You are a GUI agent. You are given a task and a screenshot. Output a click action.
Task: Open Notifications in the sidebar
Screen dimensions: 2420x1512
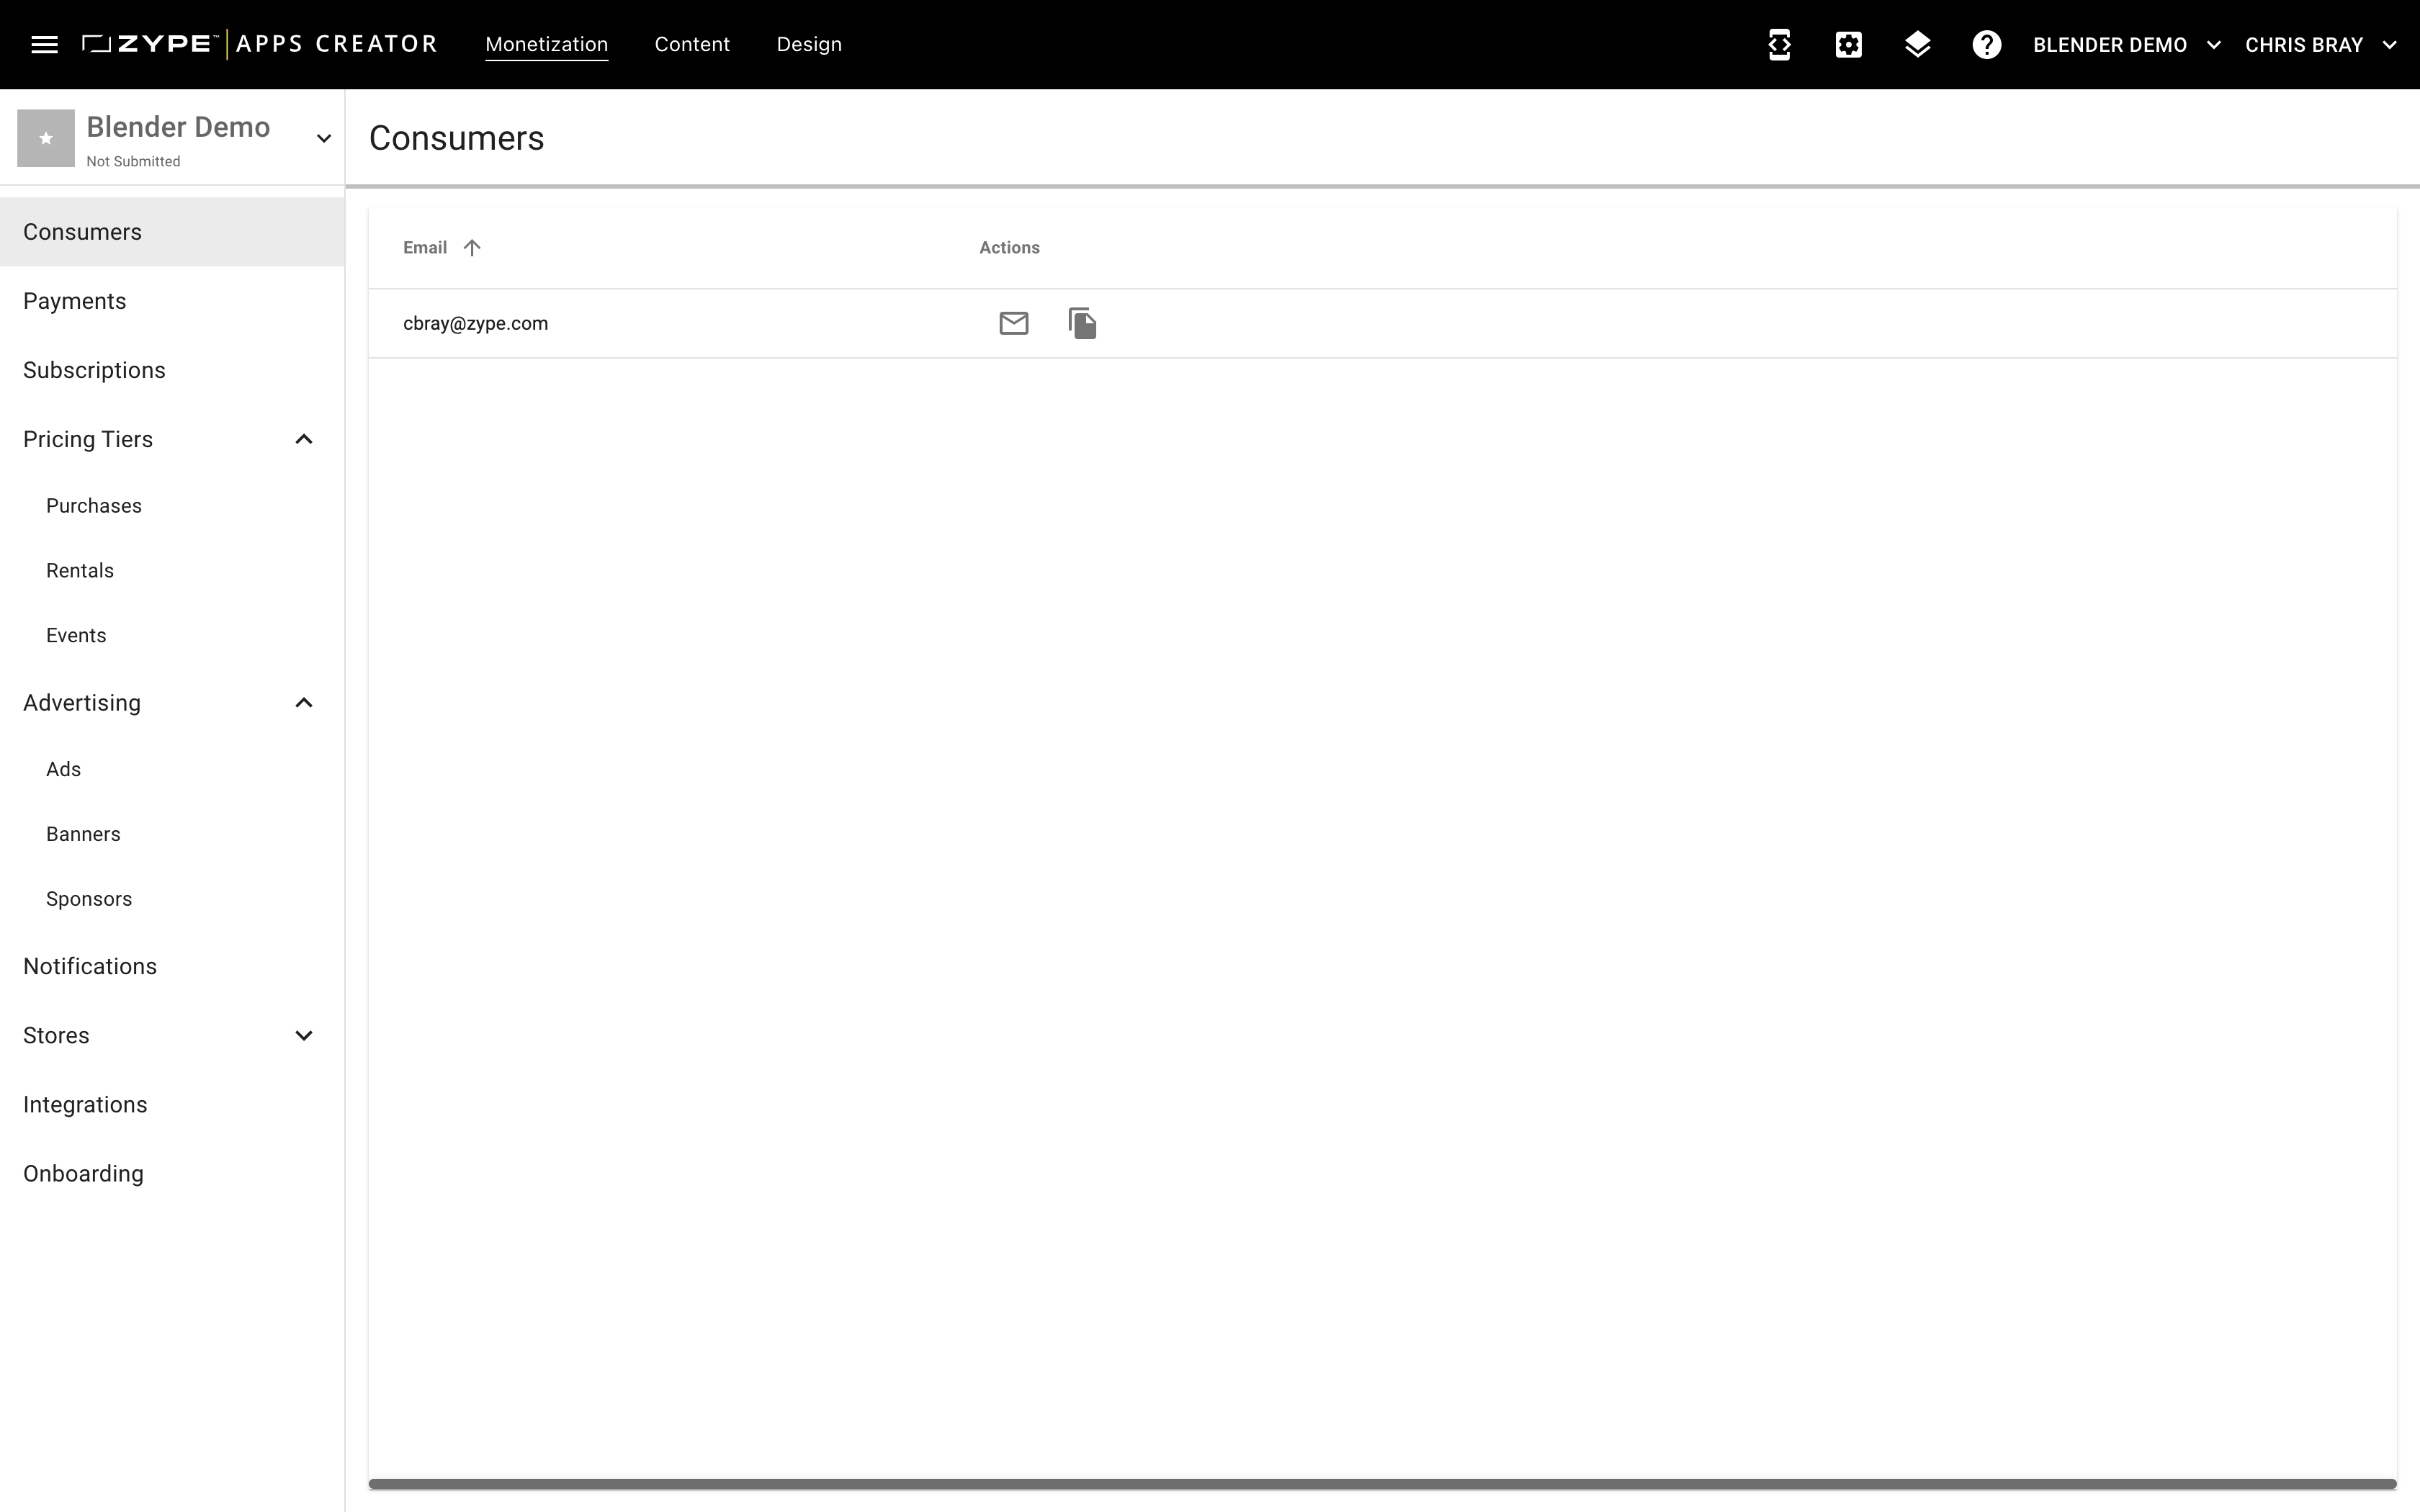click(x=172, y=966)
